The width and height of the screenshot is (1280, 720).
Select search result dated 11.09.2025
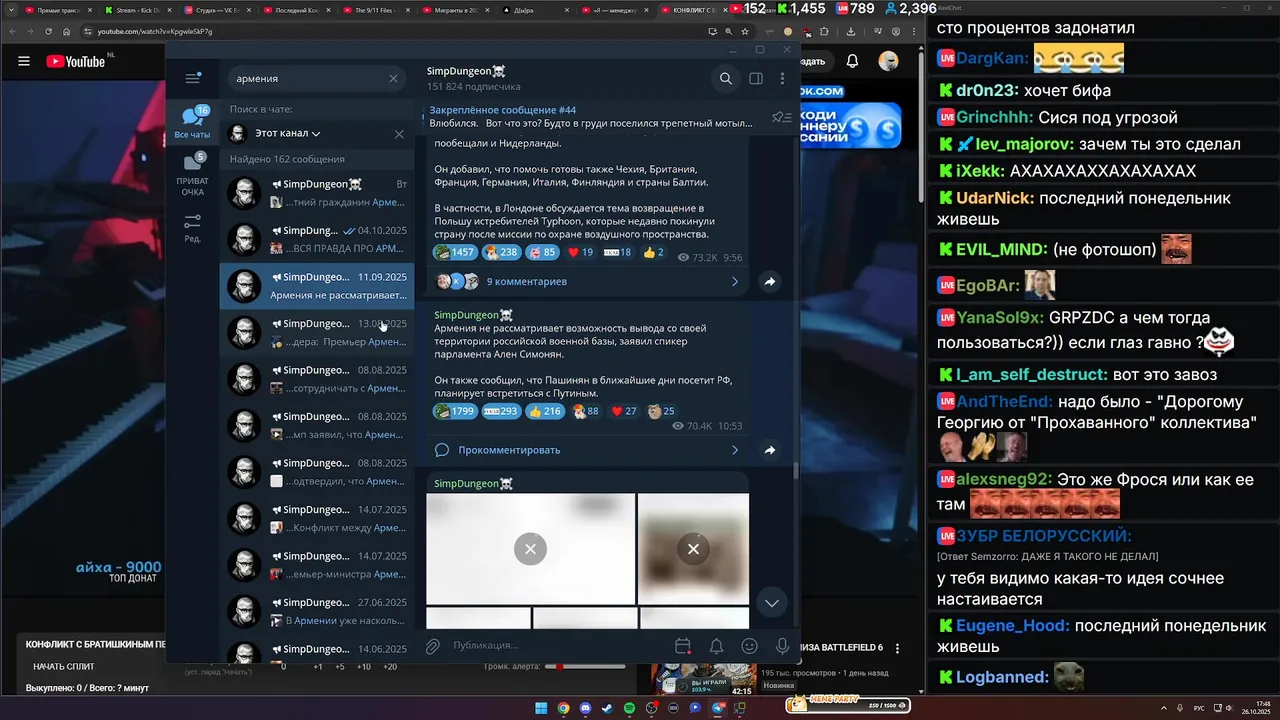(317, 285)
